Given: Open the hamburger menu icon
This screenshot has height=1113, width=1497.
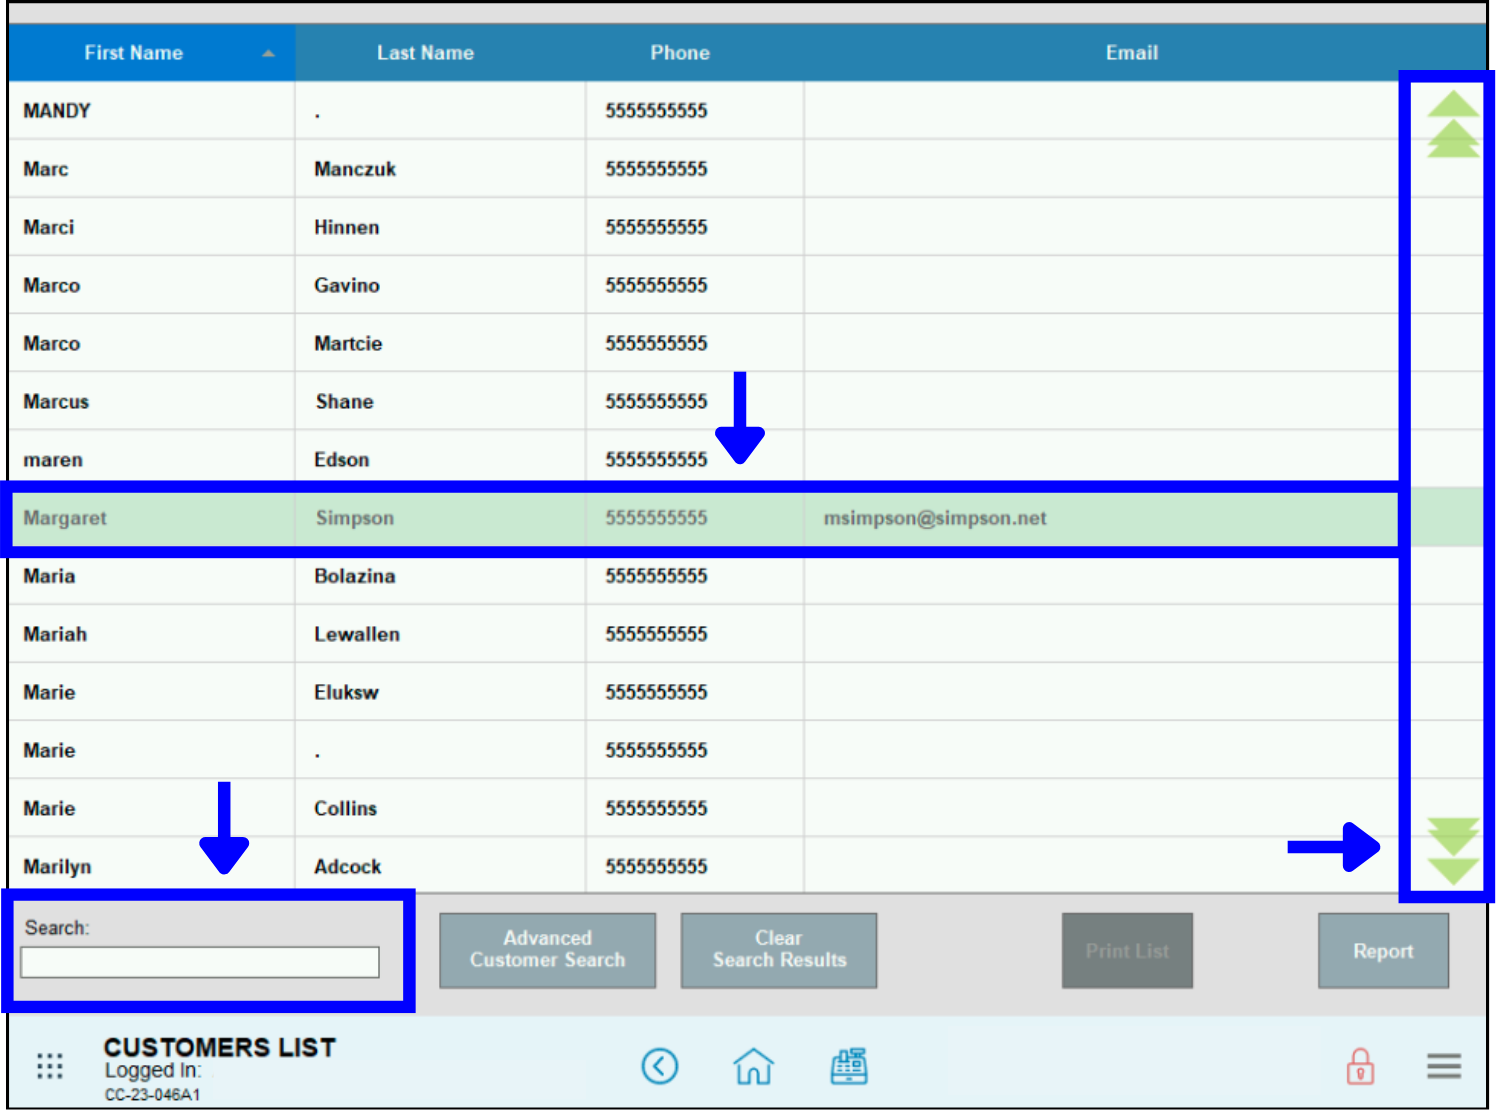Looking at the screenshot, I should point(1443,1066).
